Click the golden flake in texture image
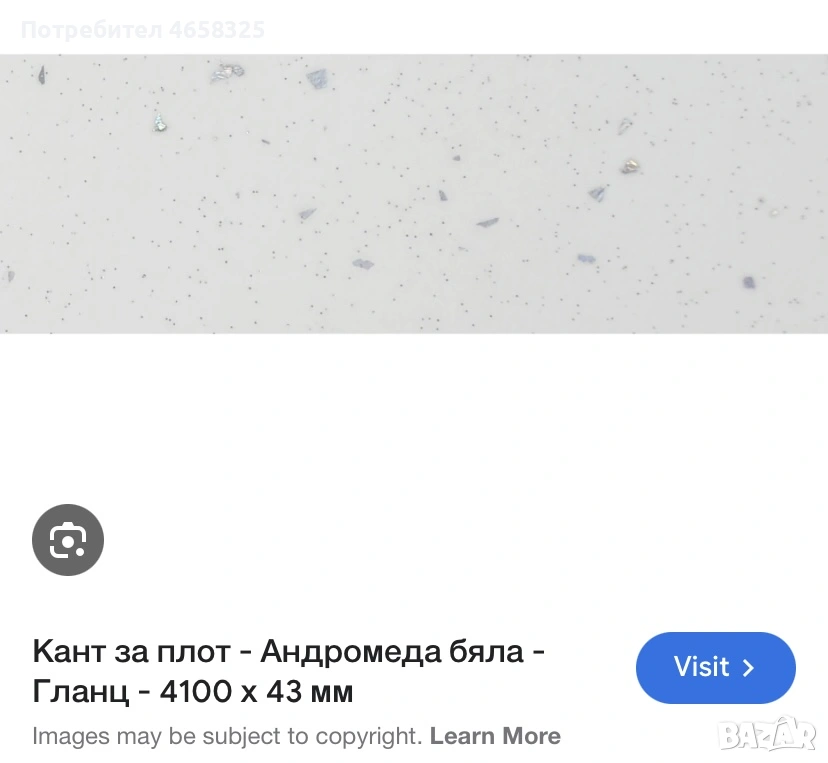 coord(630,166)
